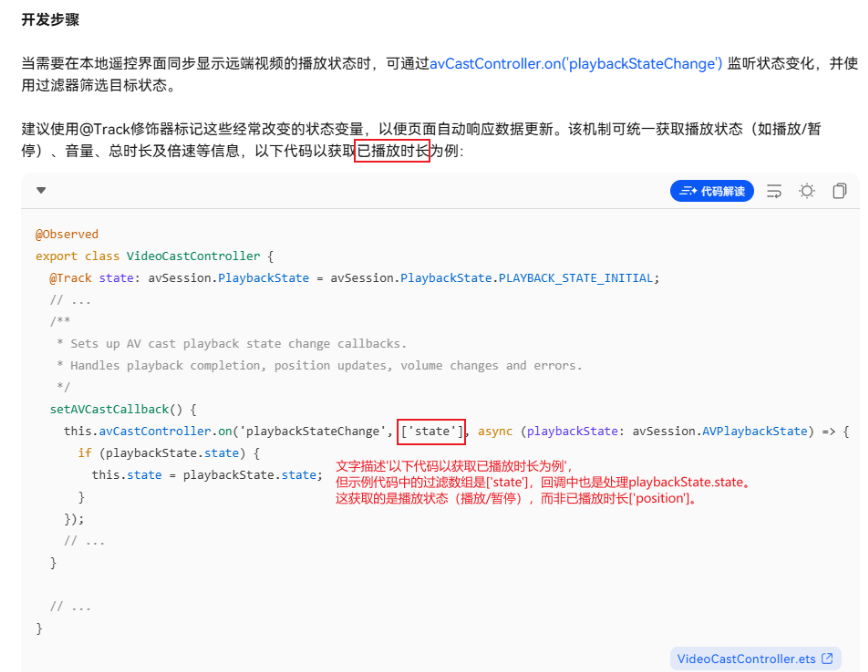Copy code using the clipboard icon

[x=839, y=191]
